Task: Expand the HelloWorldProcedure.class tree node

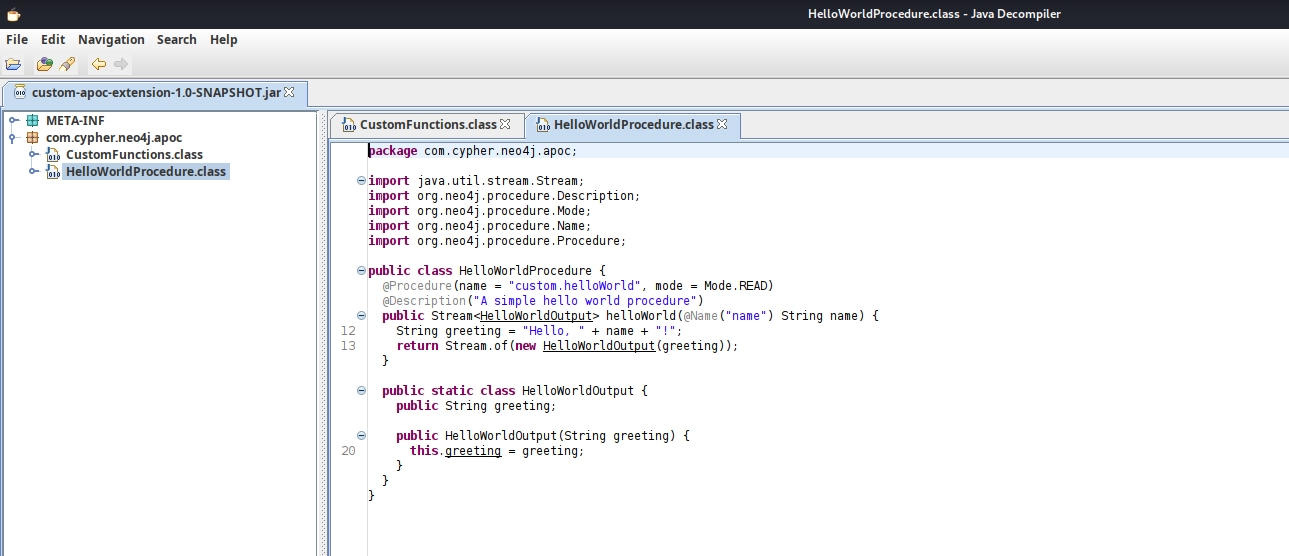Action: (34, 172)
